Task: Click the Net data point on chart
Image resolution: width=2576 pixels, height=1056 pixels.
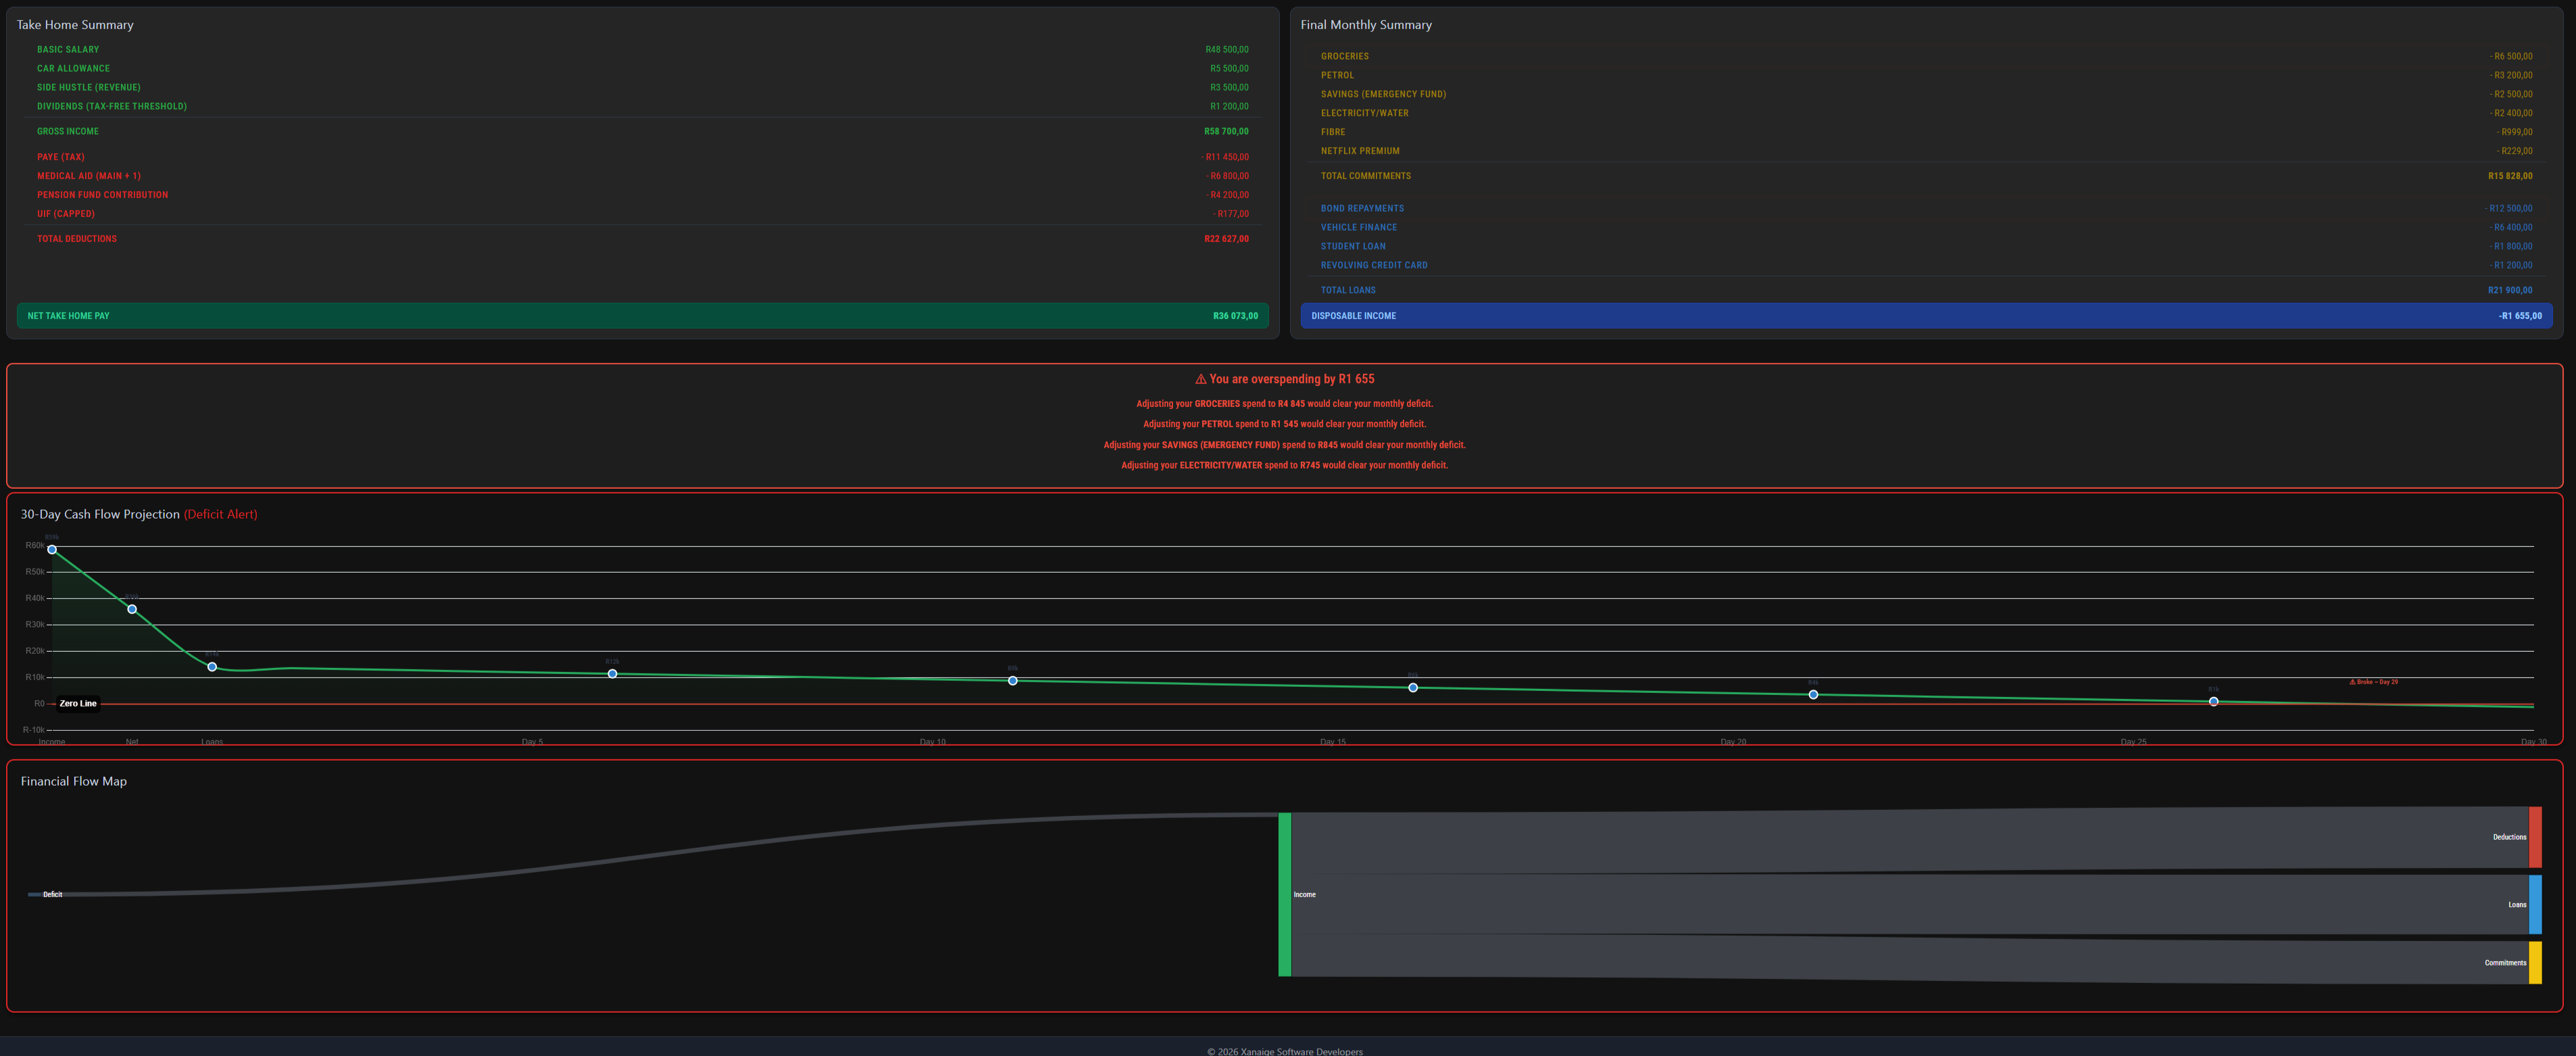Action: pyautogui.click(x=132, y=609)
